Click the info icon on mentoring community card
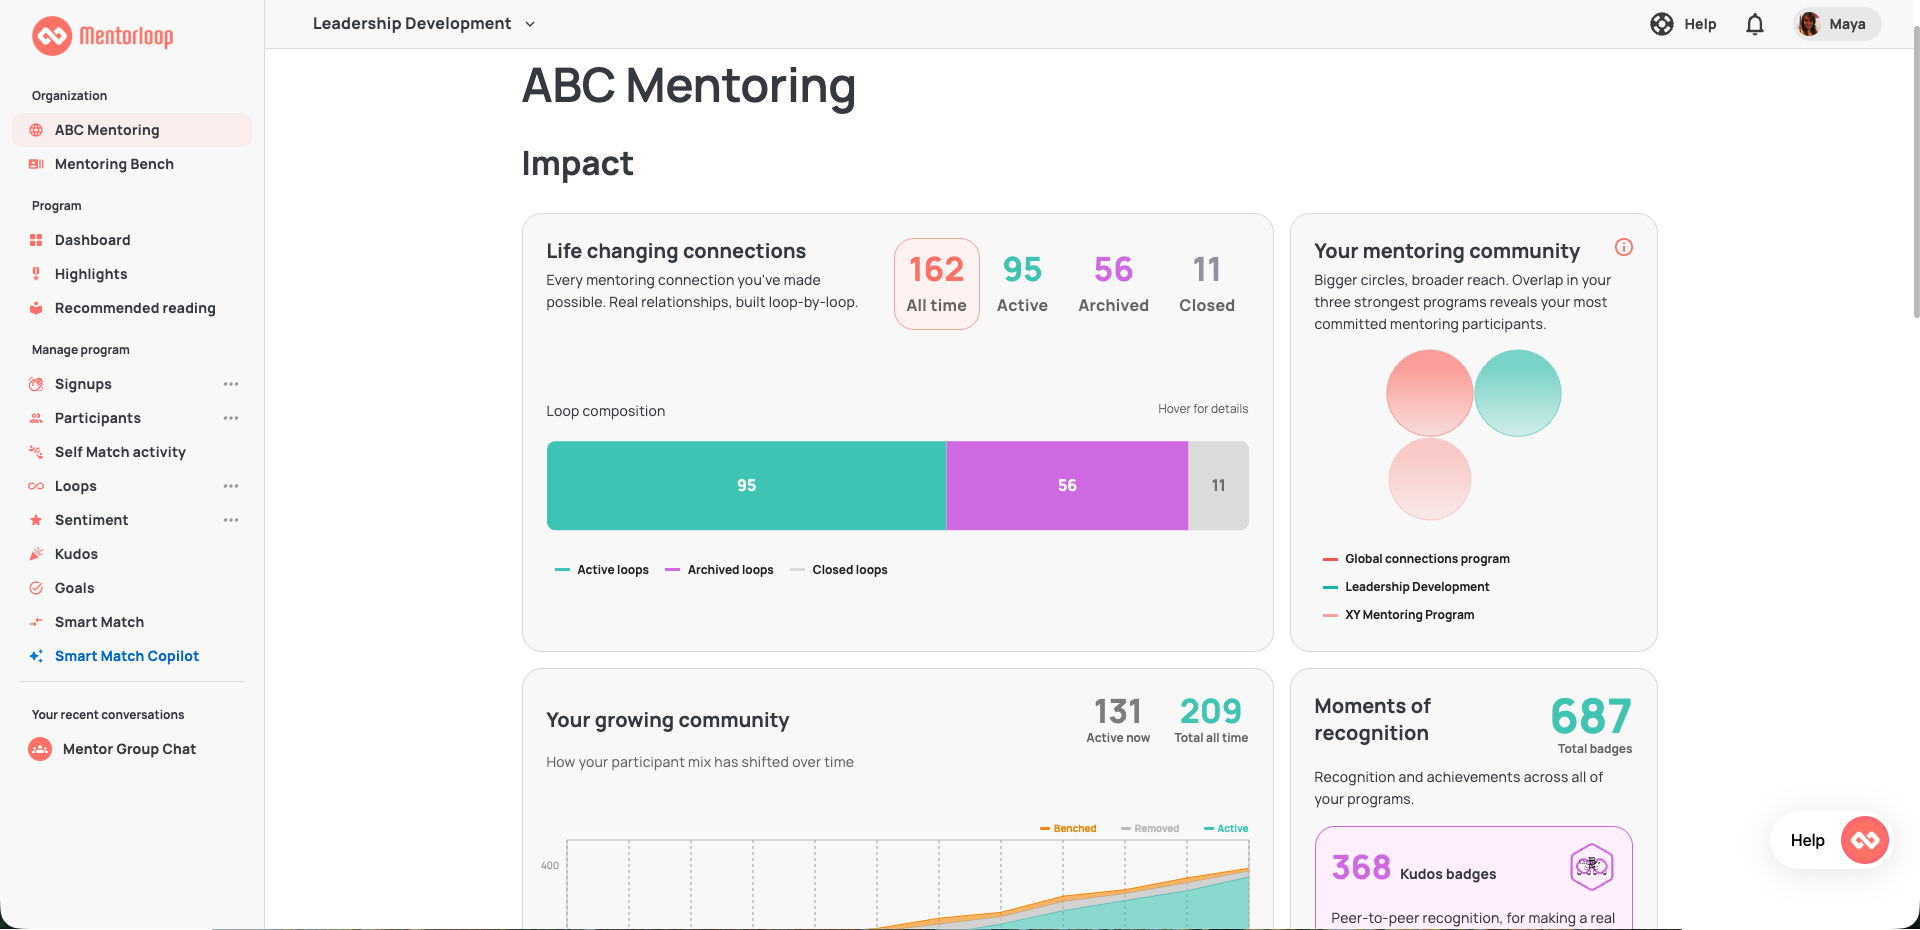 click(1624, 247)
